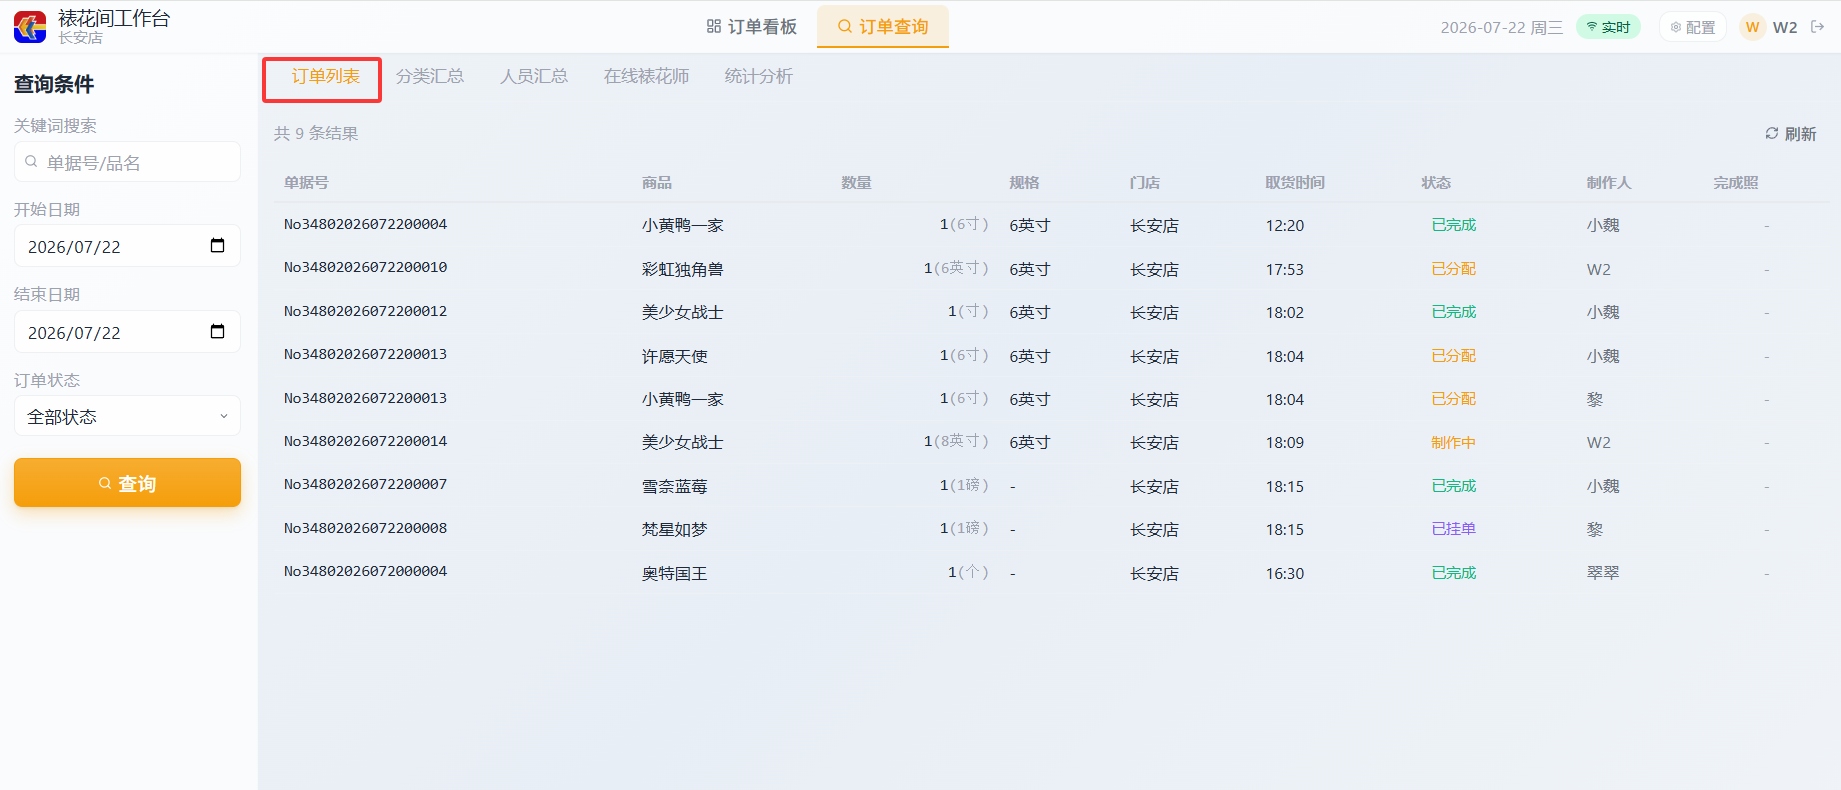Screen dimensions: 1841x790
Task: Open the 配置 settings button
Action: click(x=1693, y=27)
